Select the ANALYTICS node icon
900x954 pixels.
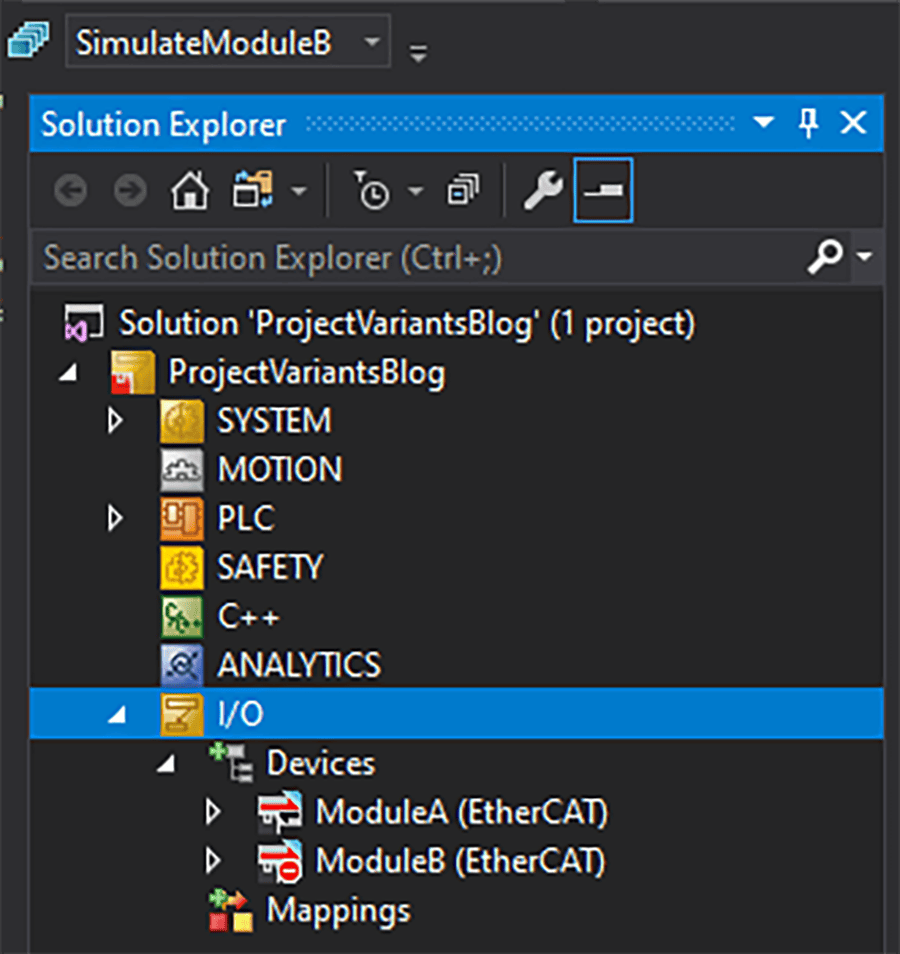click(x=181, y=666)
